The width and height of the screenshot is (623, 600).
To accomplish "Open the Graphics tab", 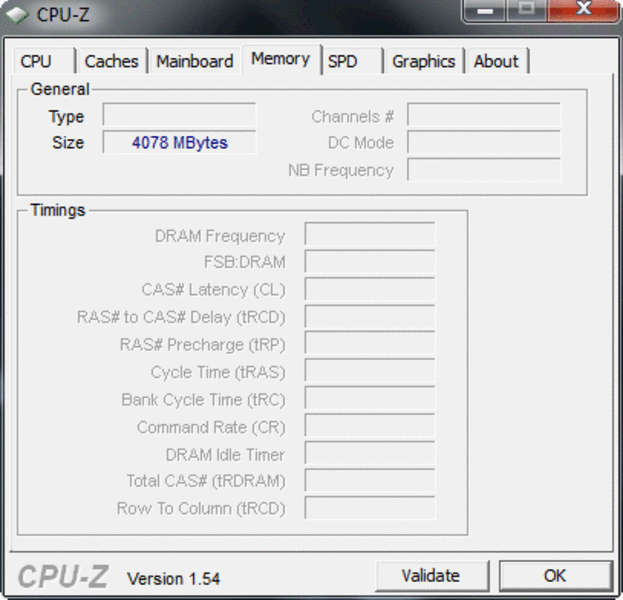I will coord(424,61).
